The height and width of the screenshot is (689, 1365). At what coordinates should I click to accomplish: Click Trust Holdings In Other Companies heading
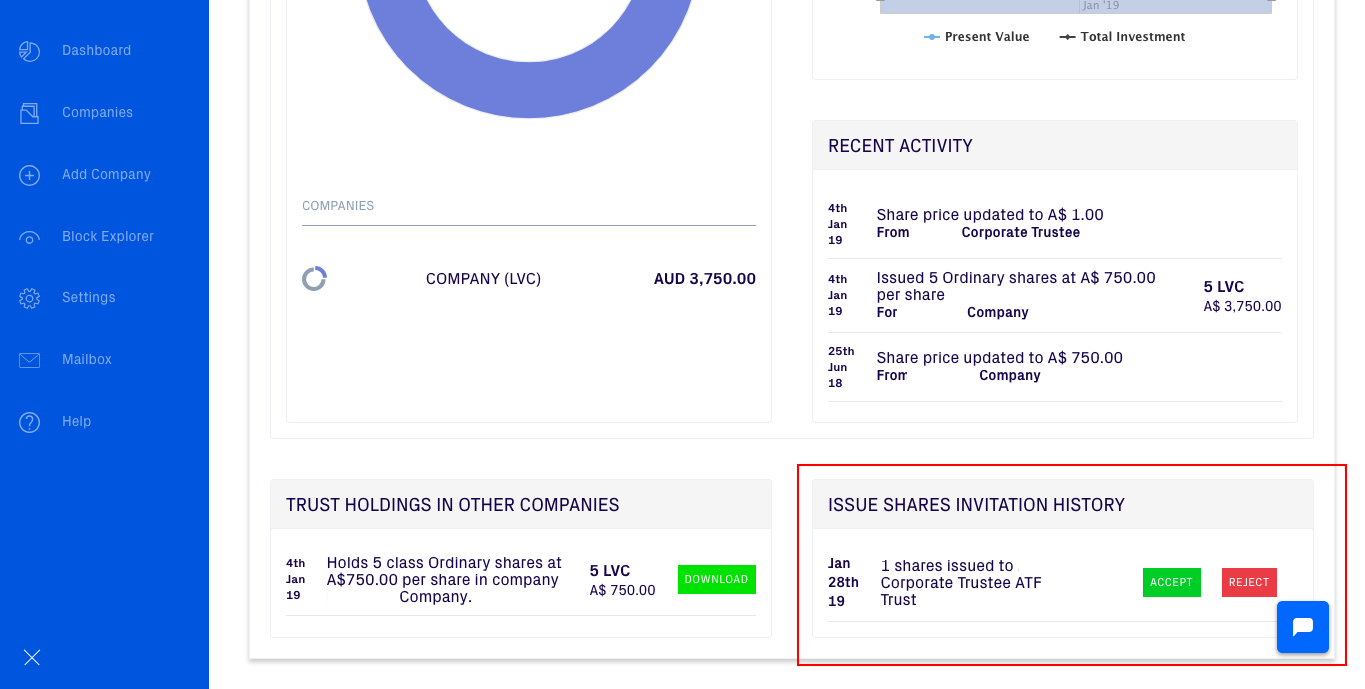(x=453, y=505)
